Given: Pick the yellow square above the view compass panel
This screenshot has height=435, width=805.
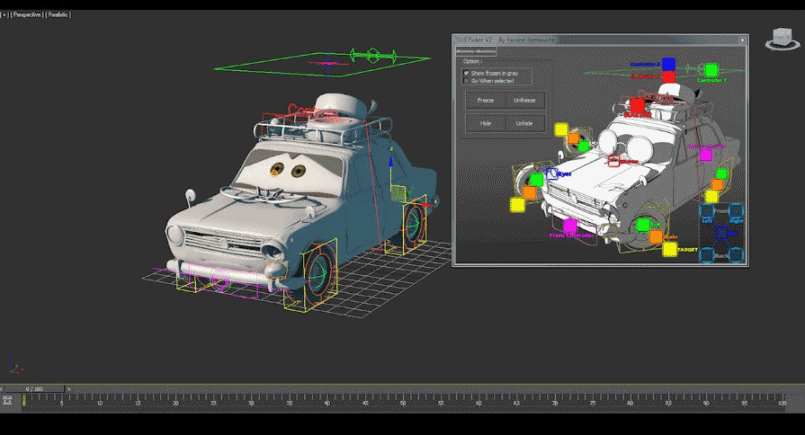Looking at the screenshot, I should pos(711,196).
